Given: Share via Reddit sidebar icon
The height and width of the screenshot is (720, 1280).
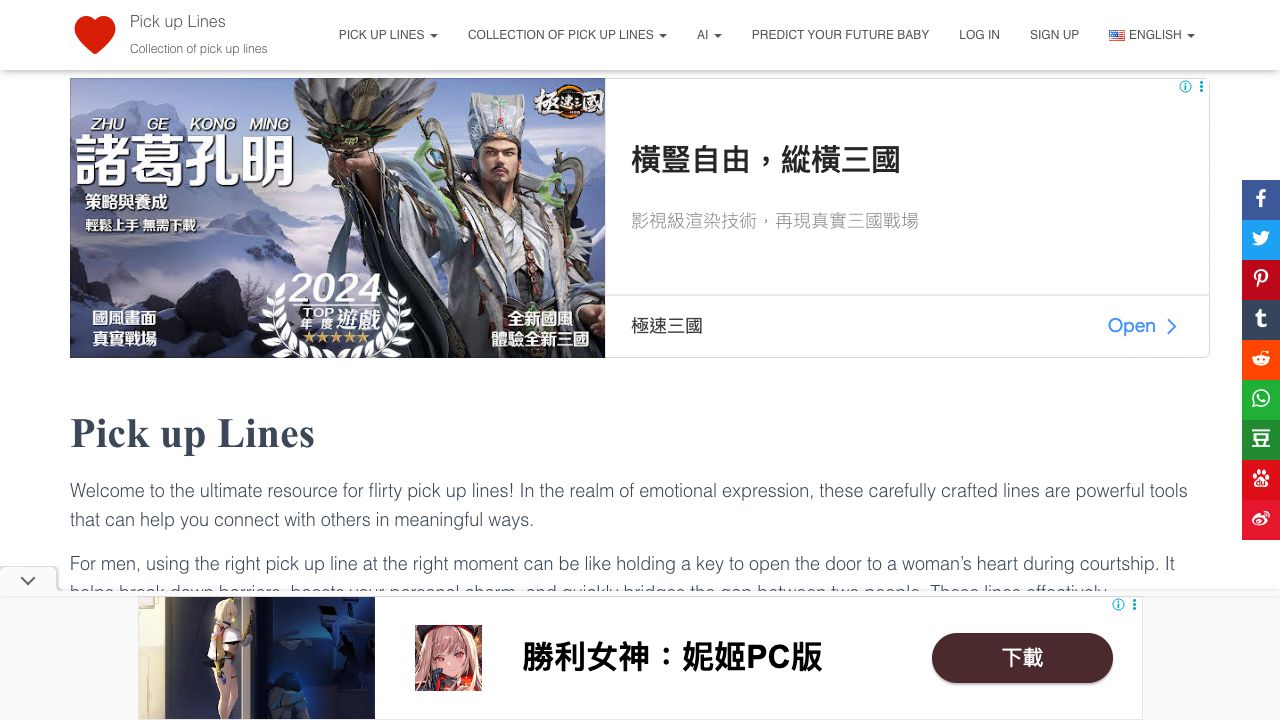Looking at the screenshot, I should (x=1261, y=359).
